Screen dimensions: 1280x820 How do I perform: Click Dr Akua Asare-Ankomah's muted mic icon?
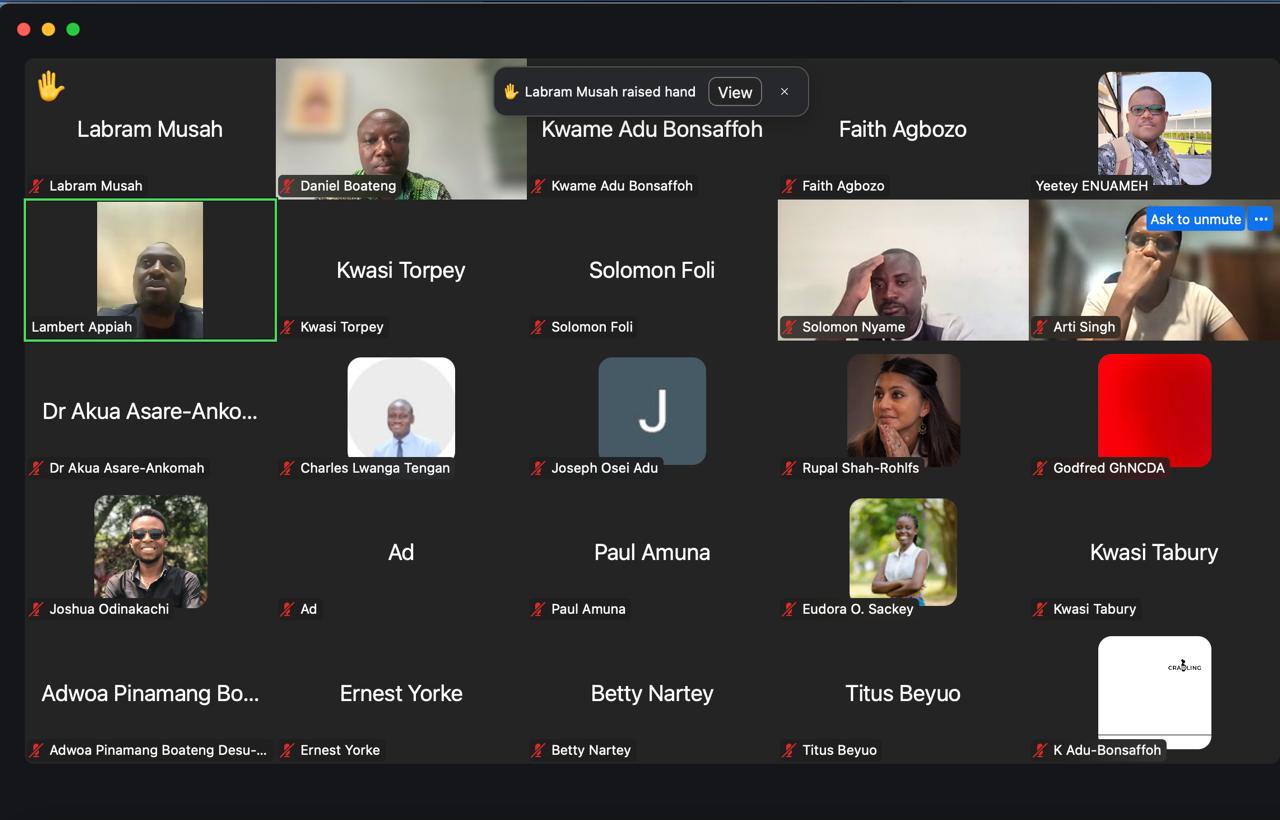(37, 468)
